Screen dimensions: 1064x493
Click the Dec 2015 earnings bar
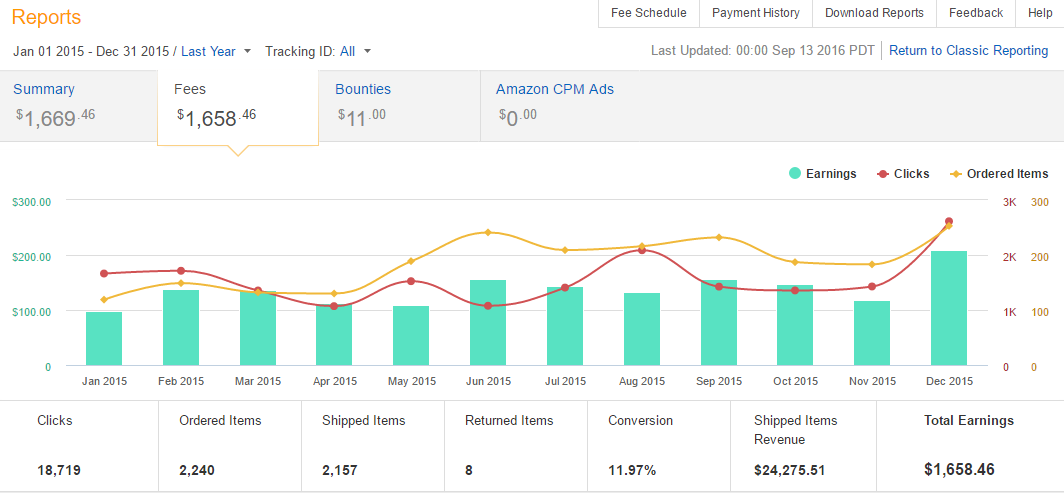pos(949,309)
